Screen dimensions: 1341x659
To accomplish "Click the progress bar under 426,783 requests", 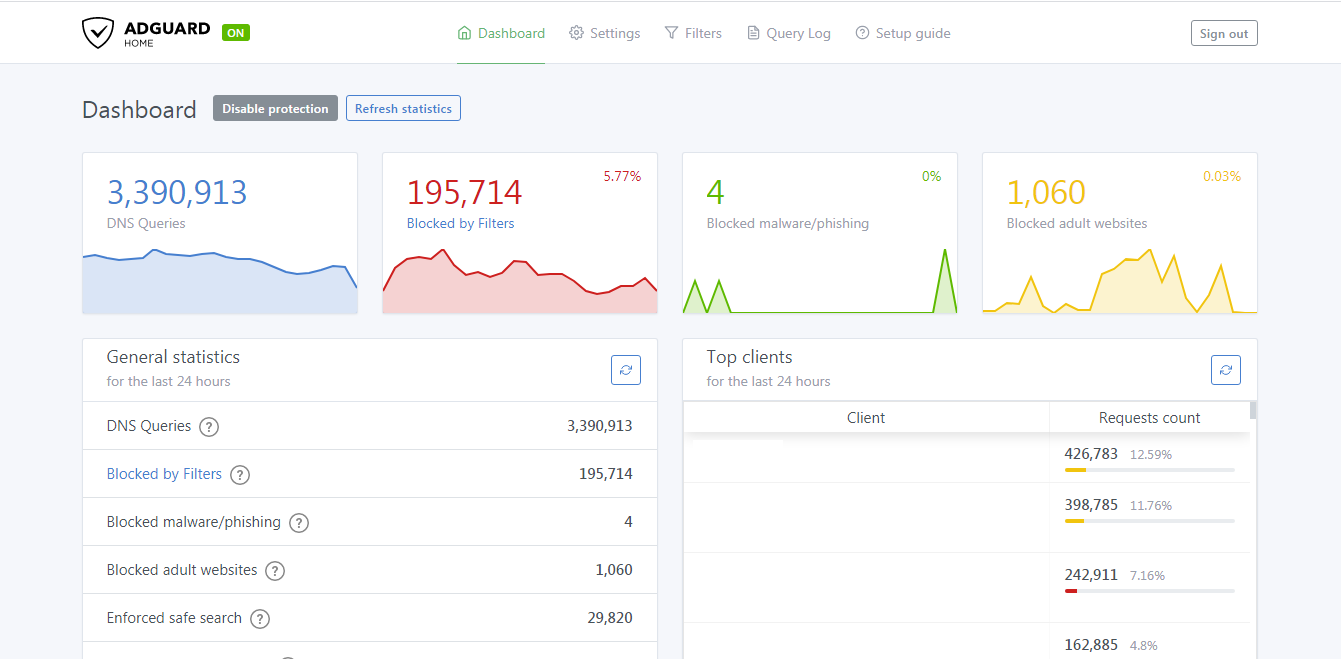I will coord(1149,470).
